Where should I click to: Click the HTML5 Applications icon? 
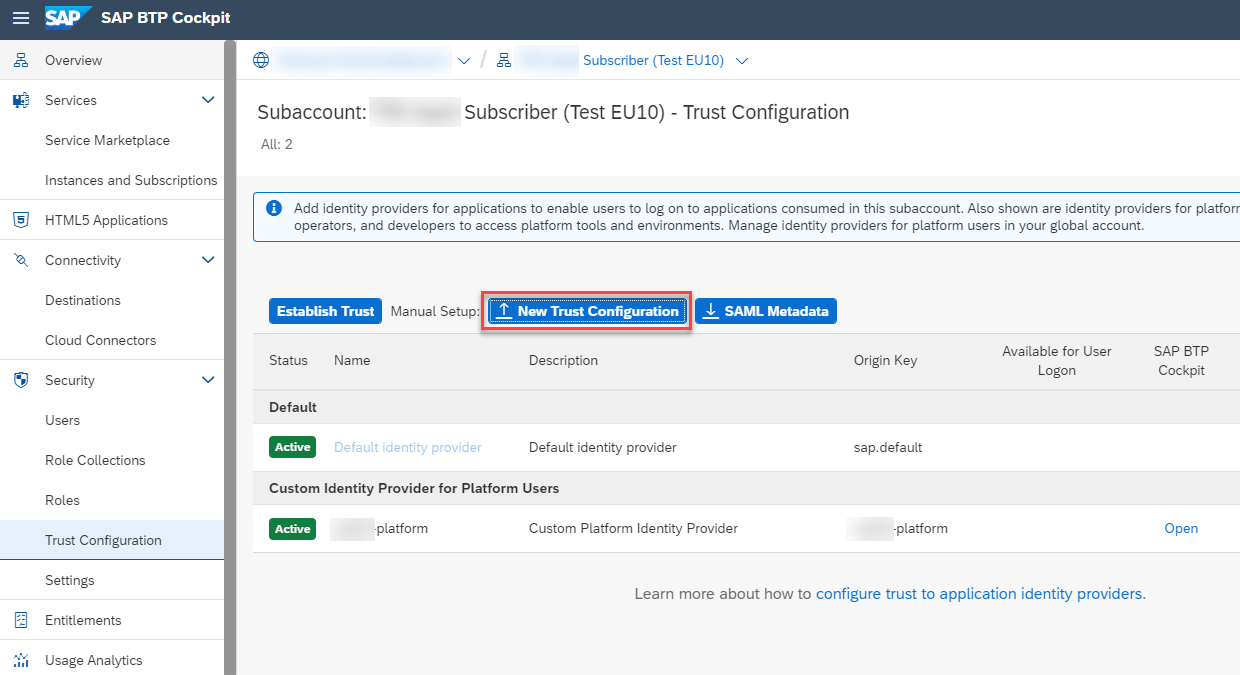(x=21, y=220)
